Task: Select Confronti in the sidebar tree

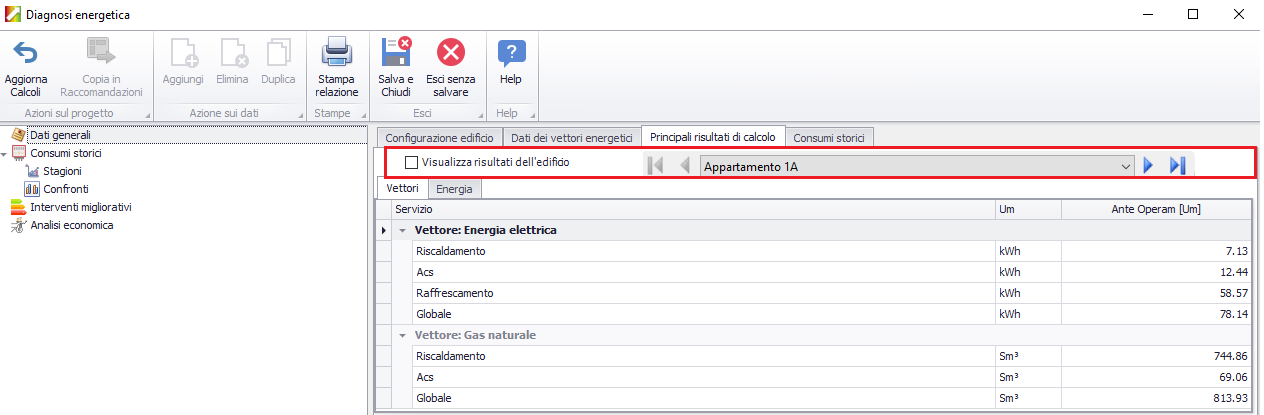Action: pyautogui.click(x=65, y=189)
